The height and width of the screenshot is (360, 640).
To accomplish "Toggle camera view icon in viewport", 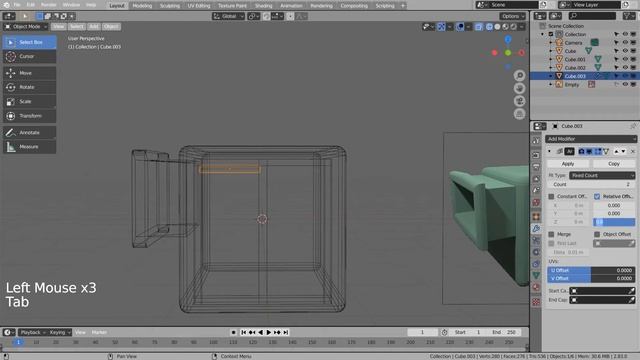I will click(519, 101).
